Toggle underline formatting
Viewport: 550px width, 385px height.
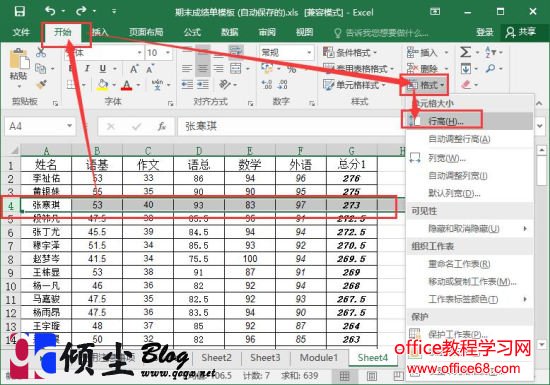pyautogui.click(x=102, y=68)
